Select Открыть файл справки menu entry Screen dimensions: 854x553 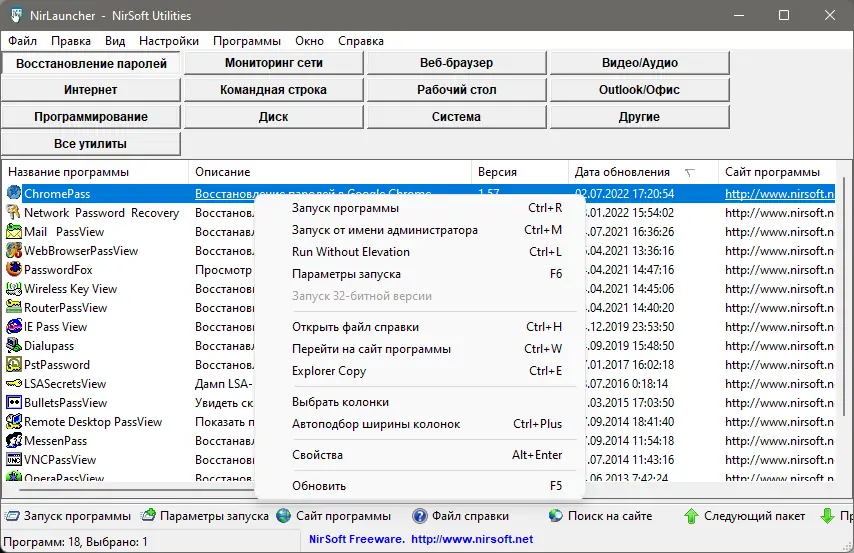click(419, 327)
